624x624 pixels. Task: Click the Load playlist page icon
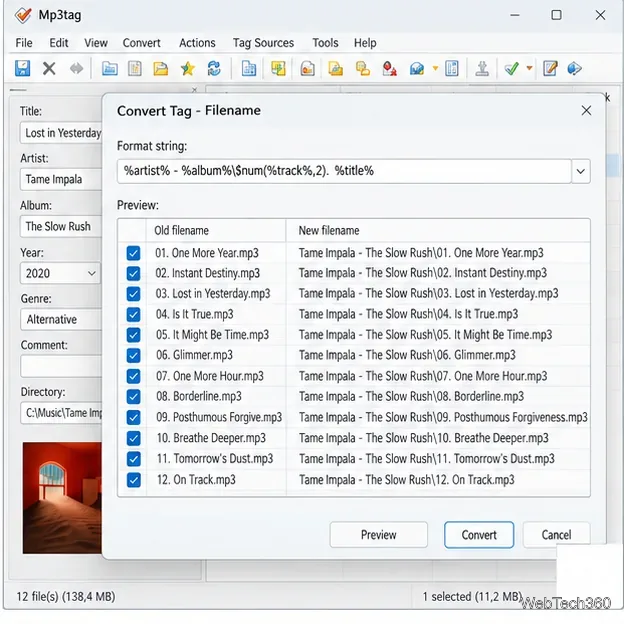coord(135,68)
